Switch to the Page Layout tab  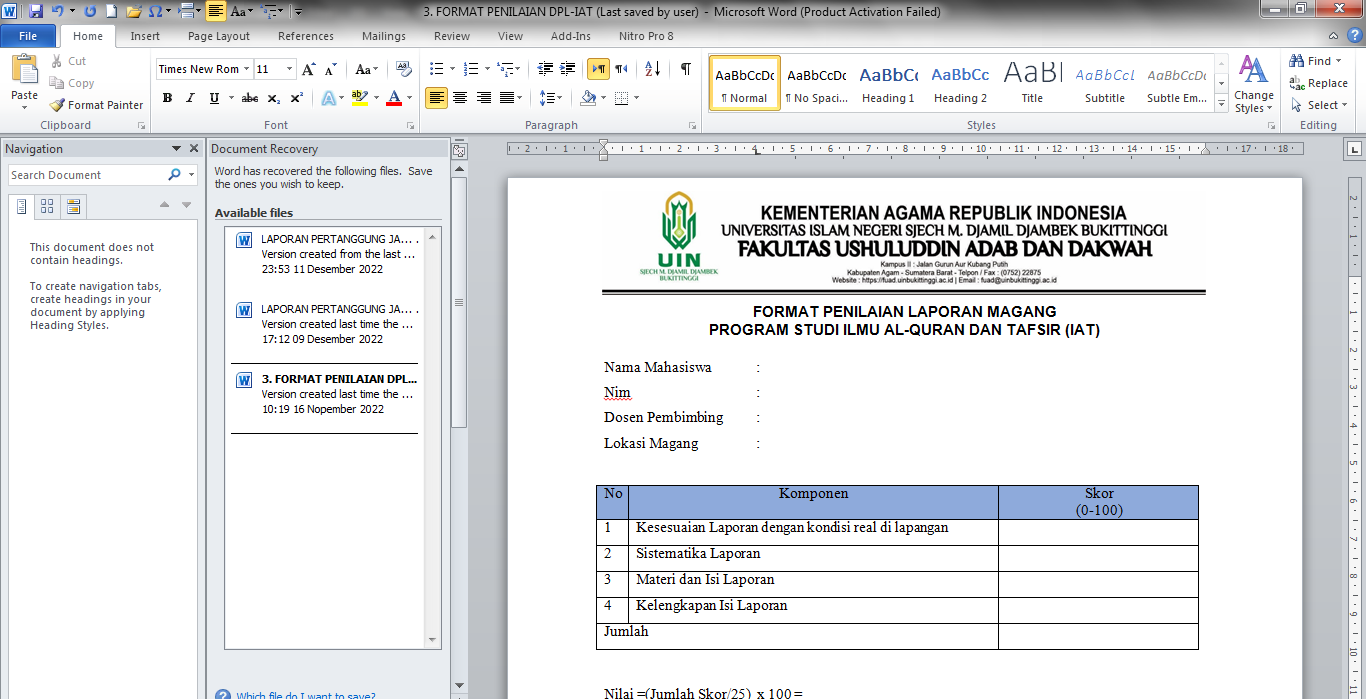[x=219, y=36]
